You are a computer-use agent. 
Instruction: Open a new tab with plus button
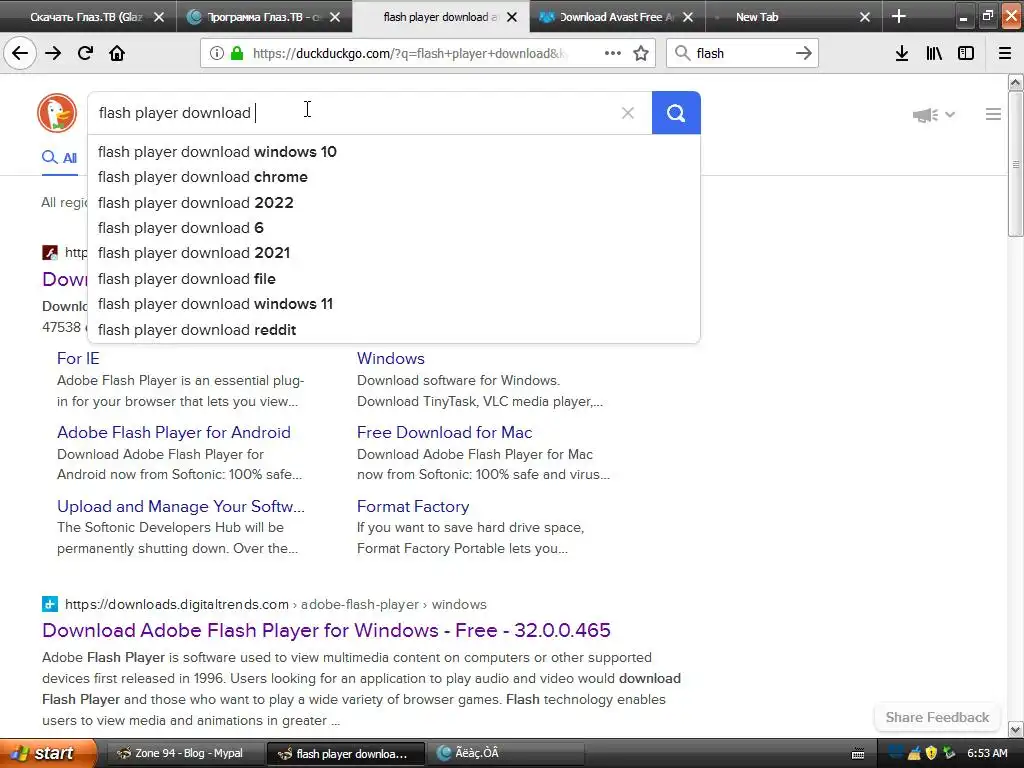tap(899, 16)
